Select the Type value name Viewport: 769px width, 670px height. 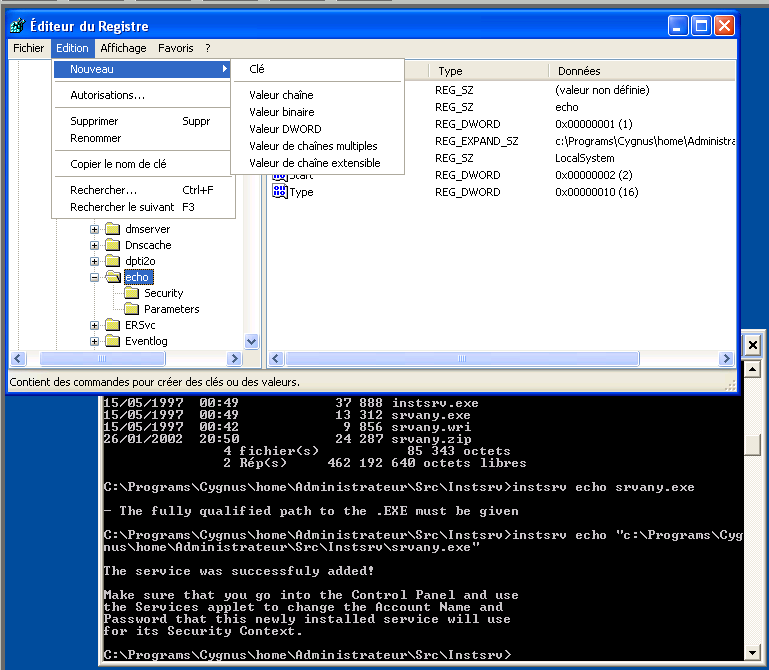pyautogui.click(x=301, y=192)
